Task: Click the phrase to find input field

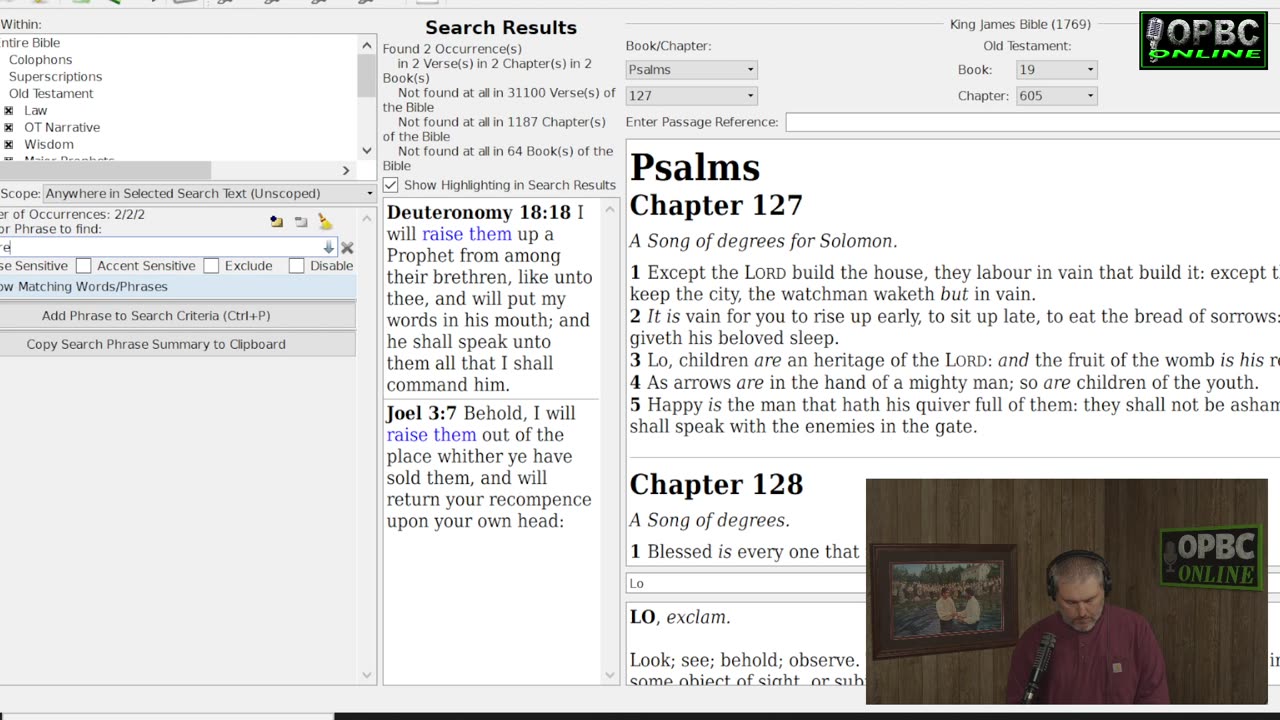Action: tap(168, 247)
